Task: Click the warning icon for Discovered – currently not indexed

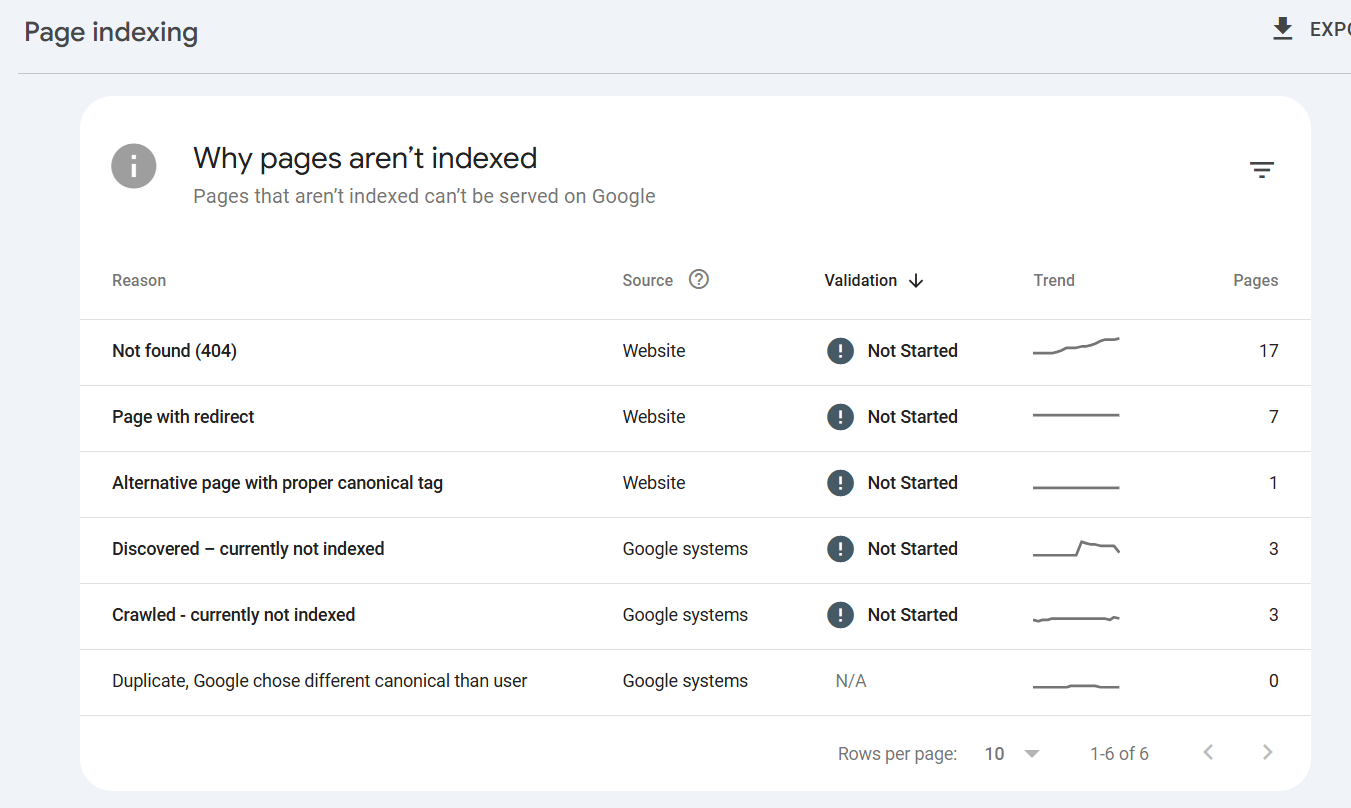Action: [841, 548]
